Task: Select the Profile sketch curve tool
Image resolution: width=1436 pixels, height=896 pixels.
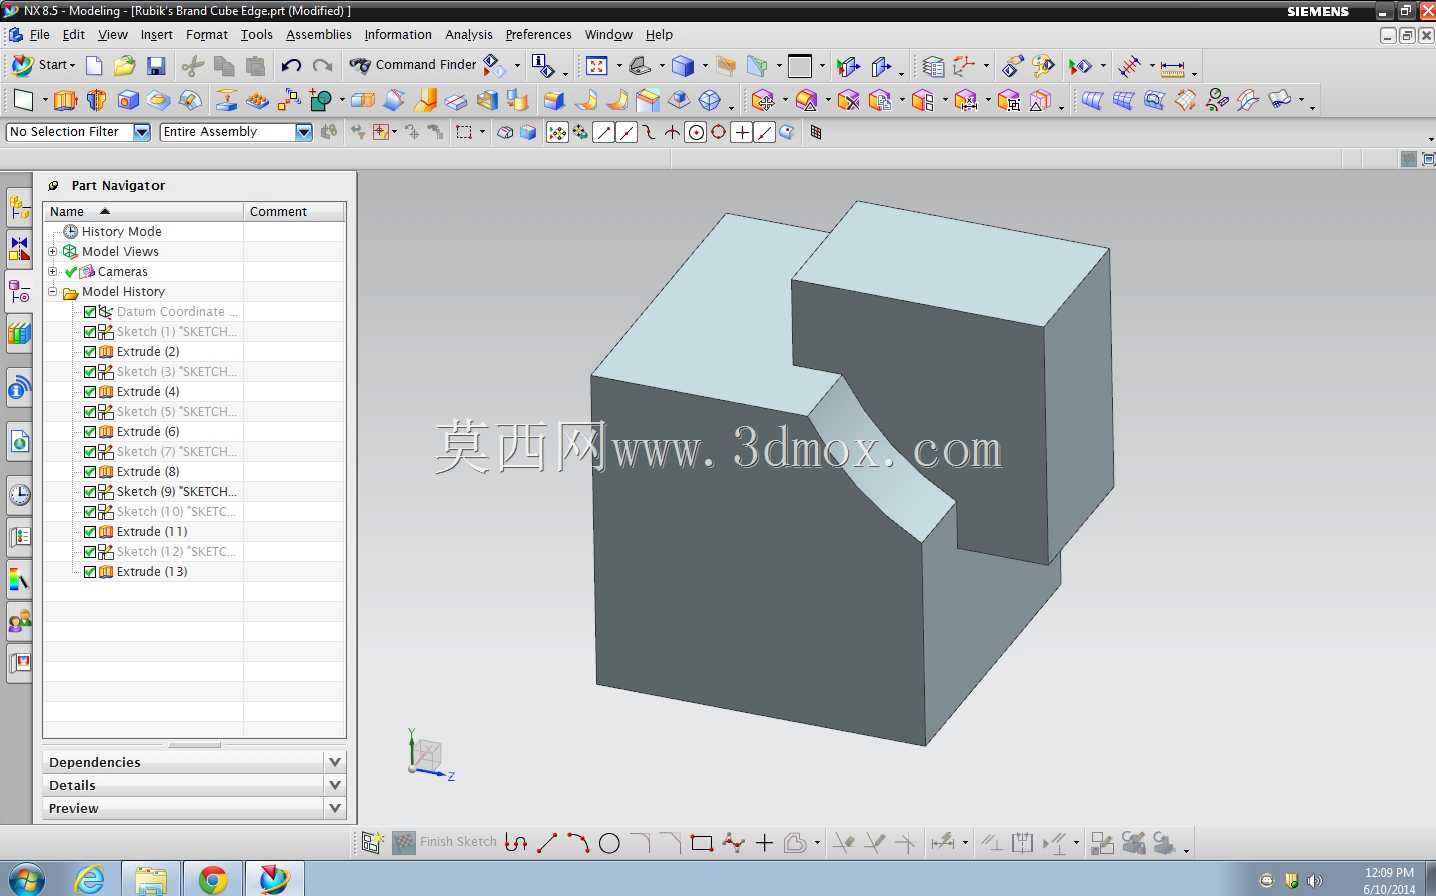Action: (516, 843)
